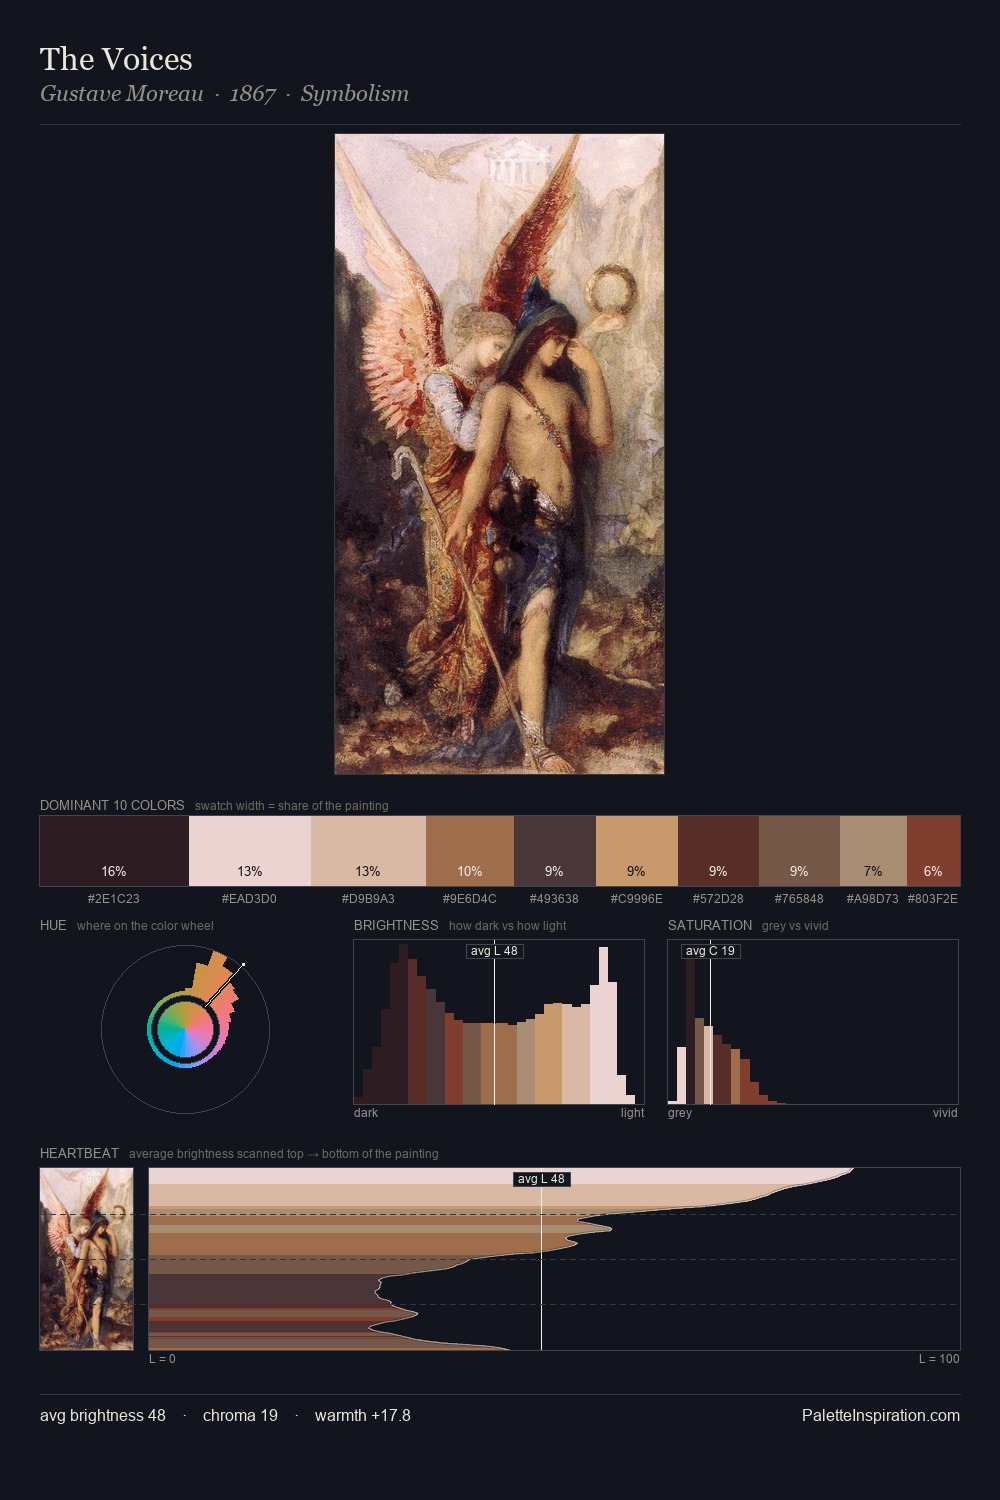Click the 6% label on the last swatch
Image resolution: width=1000 pixels, height=1500 pixels.
pyautogui.click(x=933, y=871)
